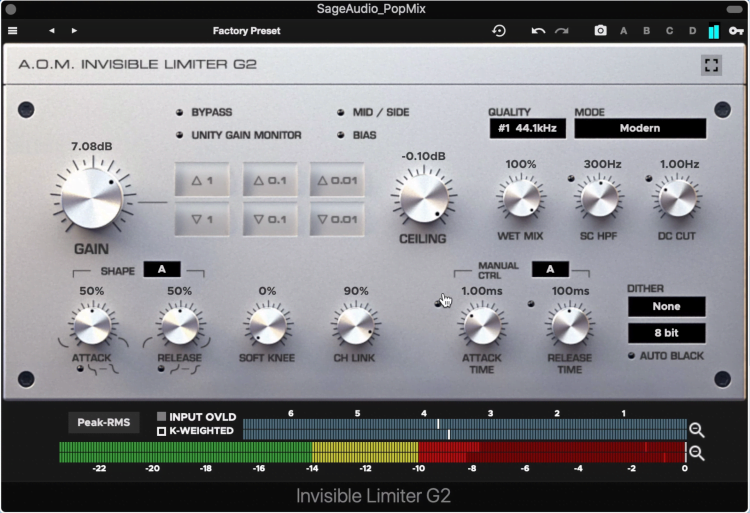The width and height of the screenshot is (750, 513).
Task: Decrease gain by 0.1 dB
Action: tap(270, 219)
